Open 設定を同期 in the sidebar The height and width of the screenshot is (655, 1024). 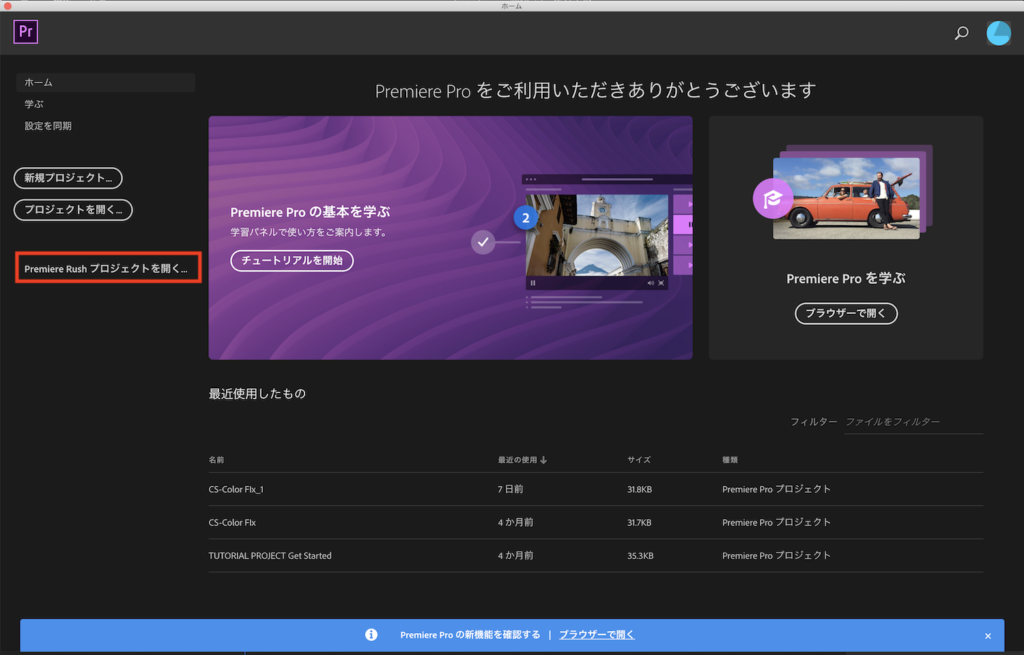pyautogui.click(x=48, y=126)
